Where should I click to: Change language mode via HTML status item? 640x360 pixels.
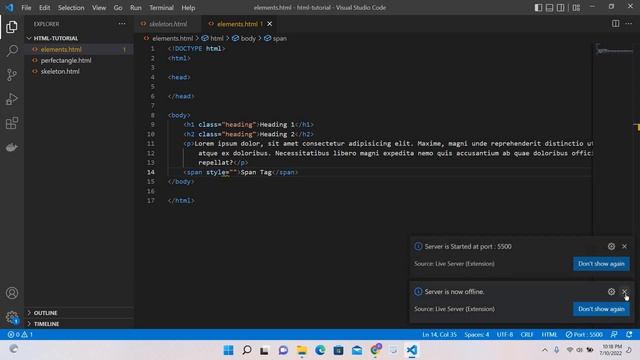tap(549, 334)
